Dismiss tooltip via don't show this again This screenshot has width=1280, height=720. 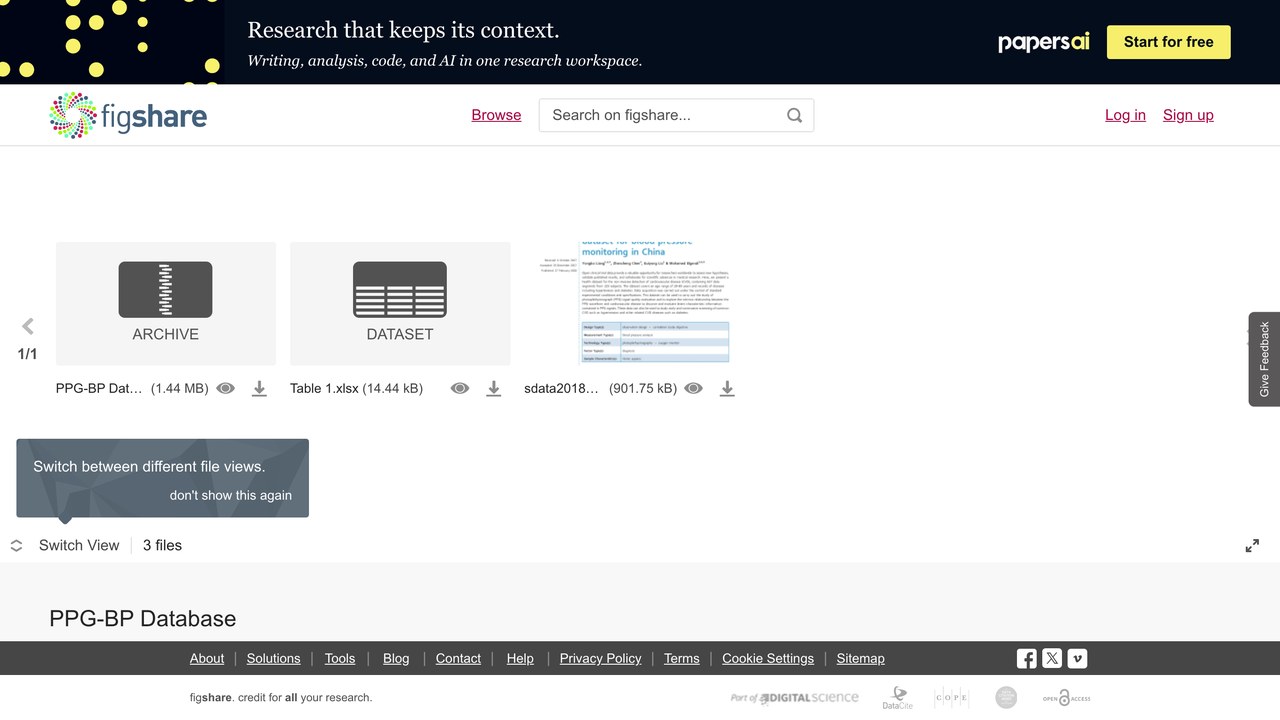(231, 495)
